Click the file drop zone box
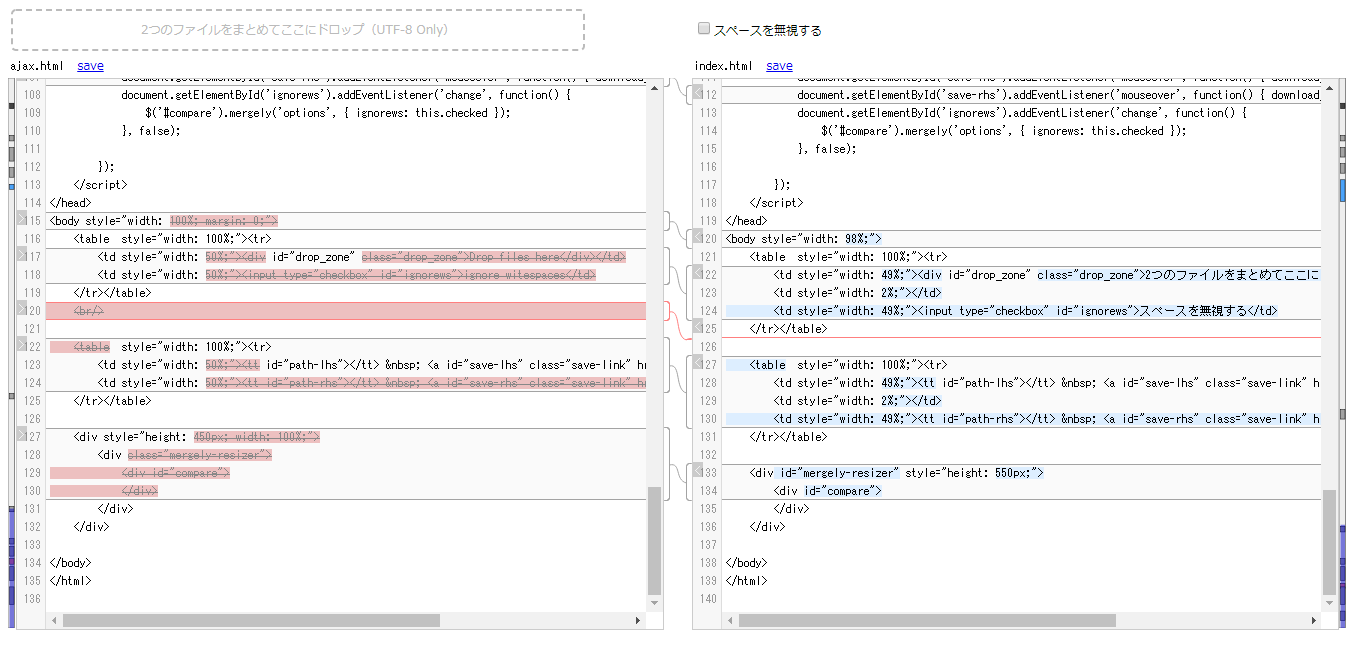The image size is (1365, 649). coord(298,30)
